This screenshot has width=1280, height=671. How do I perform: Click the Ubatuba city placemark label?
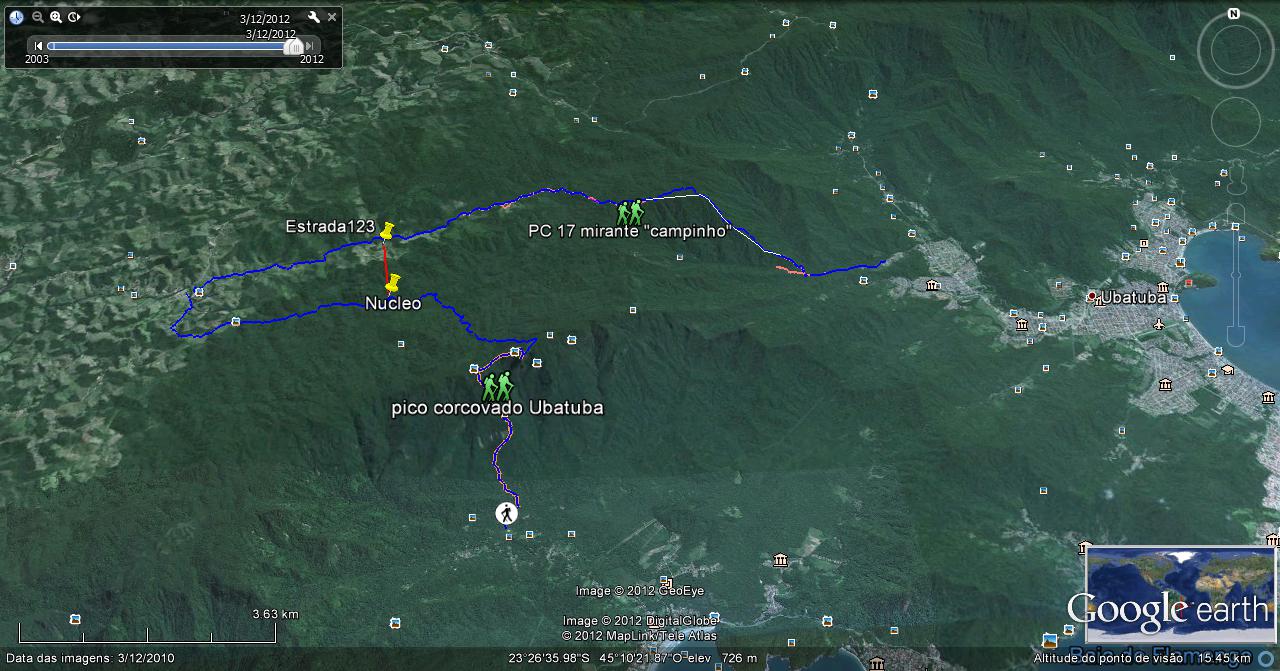point(1133,298)
